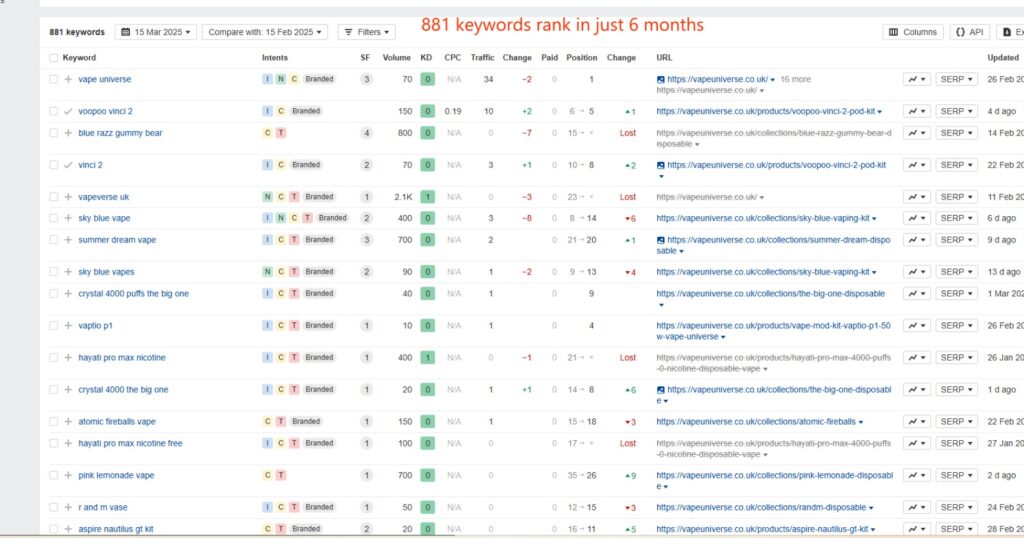Viewport: 1024px width, 538px height.
Task: Tick checkbox for blue razz gummy bear row
Action: pos(54,133)
